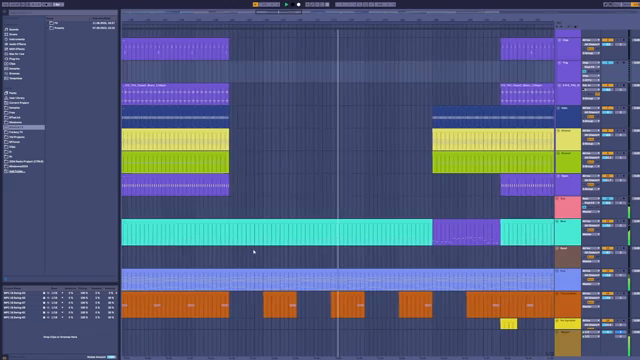Click the Add Folder link
Screen dimensions: 640x360
click(17, 171)
